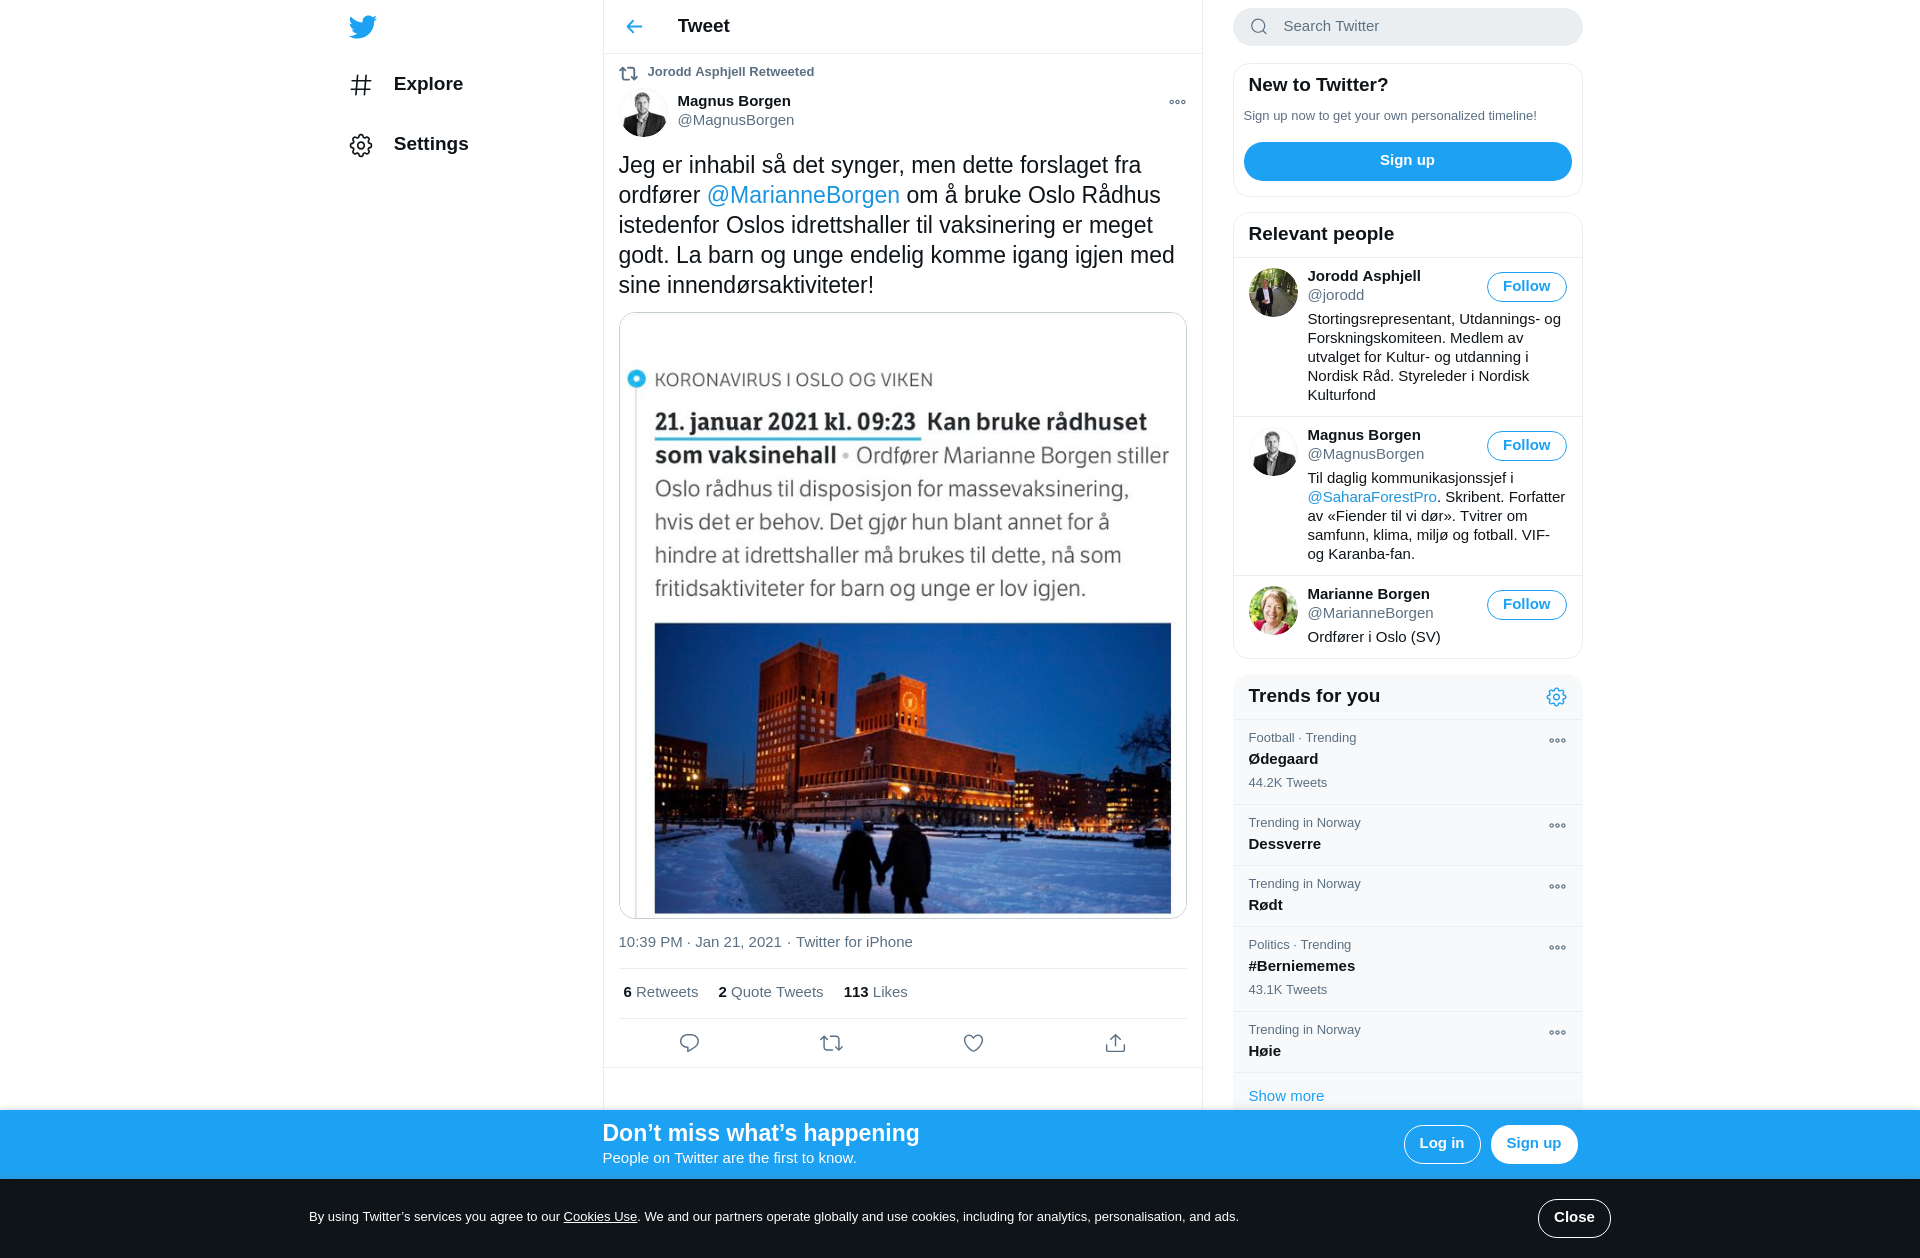Reply to the tweet with comment icon
This screenshot has width=1920, height=1258.
[x=689, y=1043]
